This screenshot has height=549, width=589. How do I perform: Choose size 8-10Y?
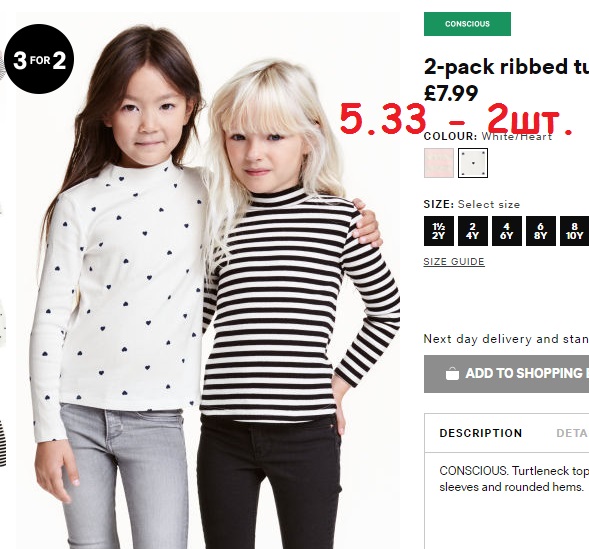(574, 231)
